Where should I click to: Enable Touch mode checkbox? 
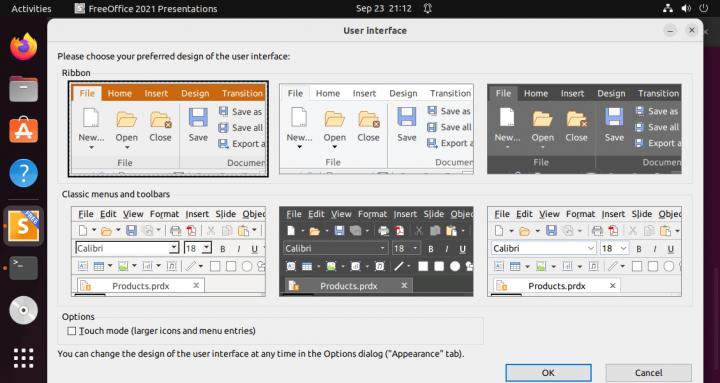(x=72, y=331)
